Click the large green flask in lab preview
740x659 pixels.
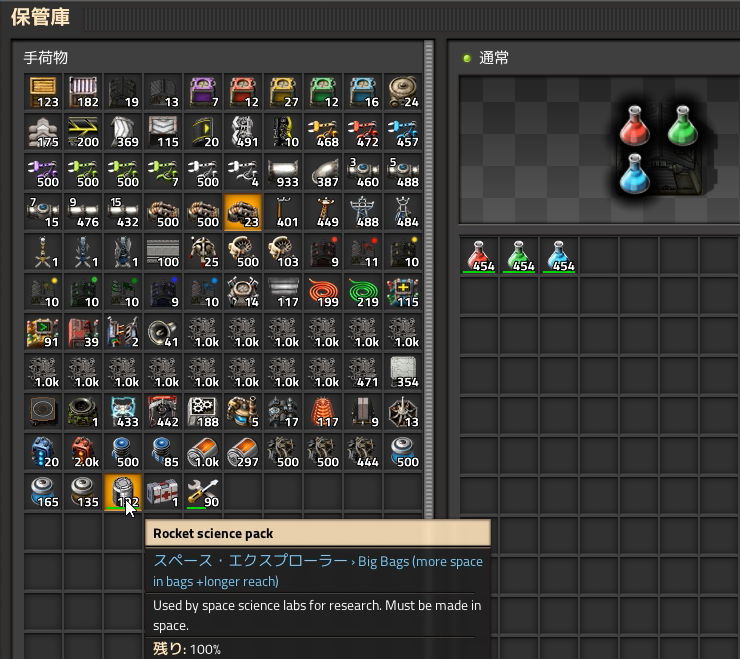[682, 126]
